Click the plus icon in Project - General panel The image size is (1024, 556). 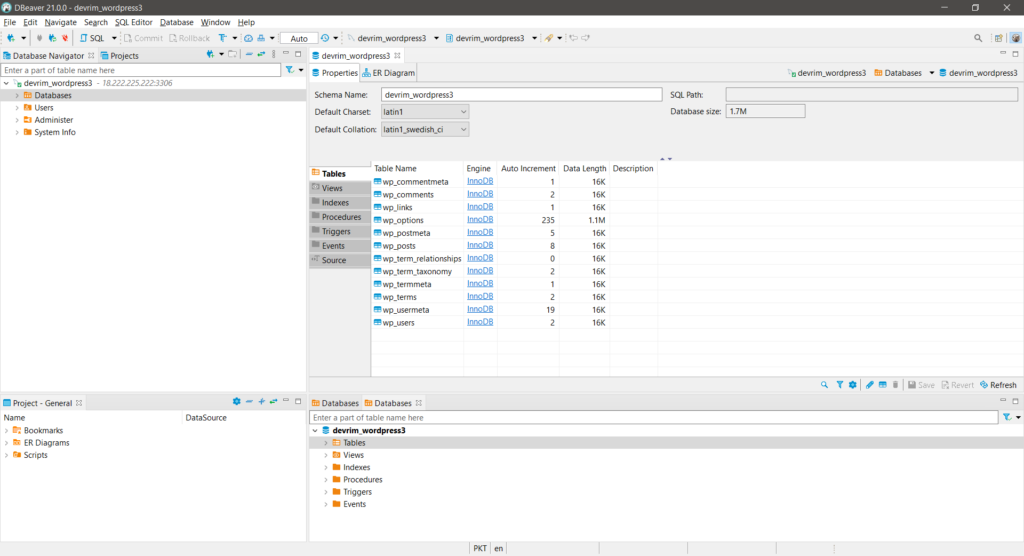(x=261, y=402)
